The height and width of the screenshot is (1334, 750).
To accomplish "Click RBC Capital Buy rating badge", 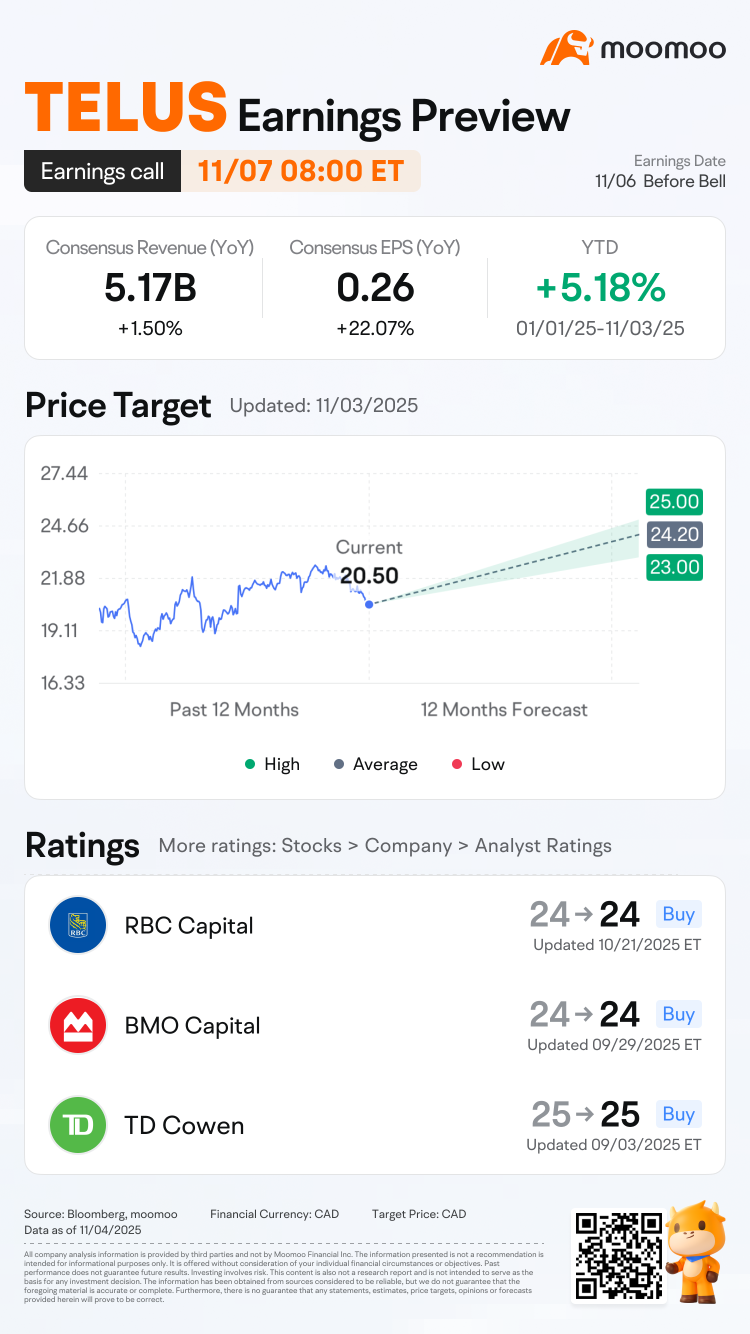I will pyautogui.click(x=678, y=914).
